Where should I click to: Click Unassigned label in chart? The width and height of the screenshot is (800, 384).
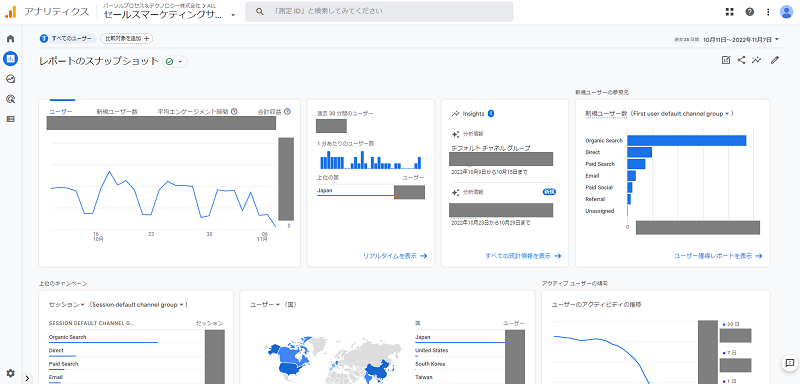599,211
